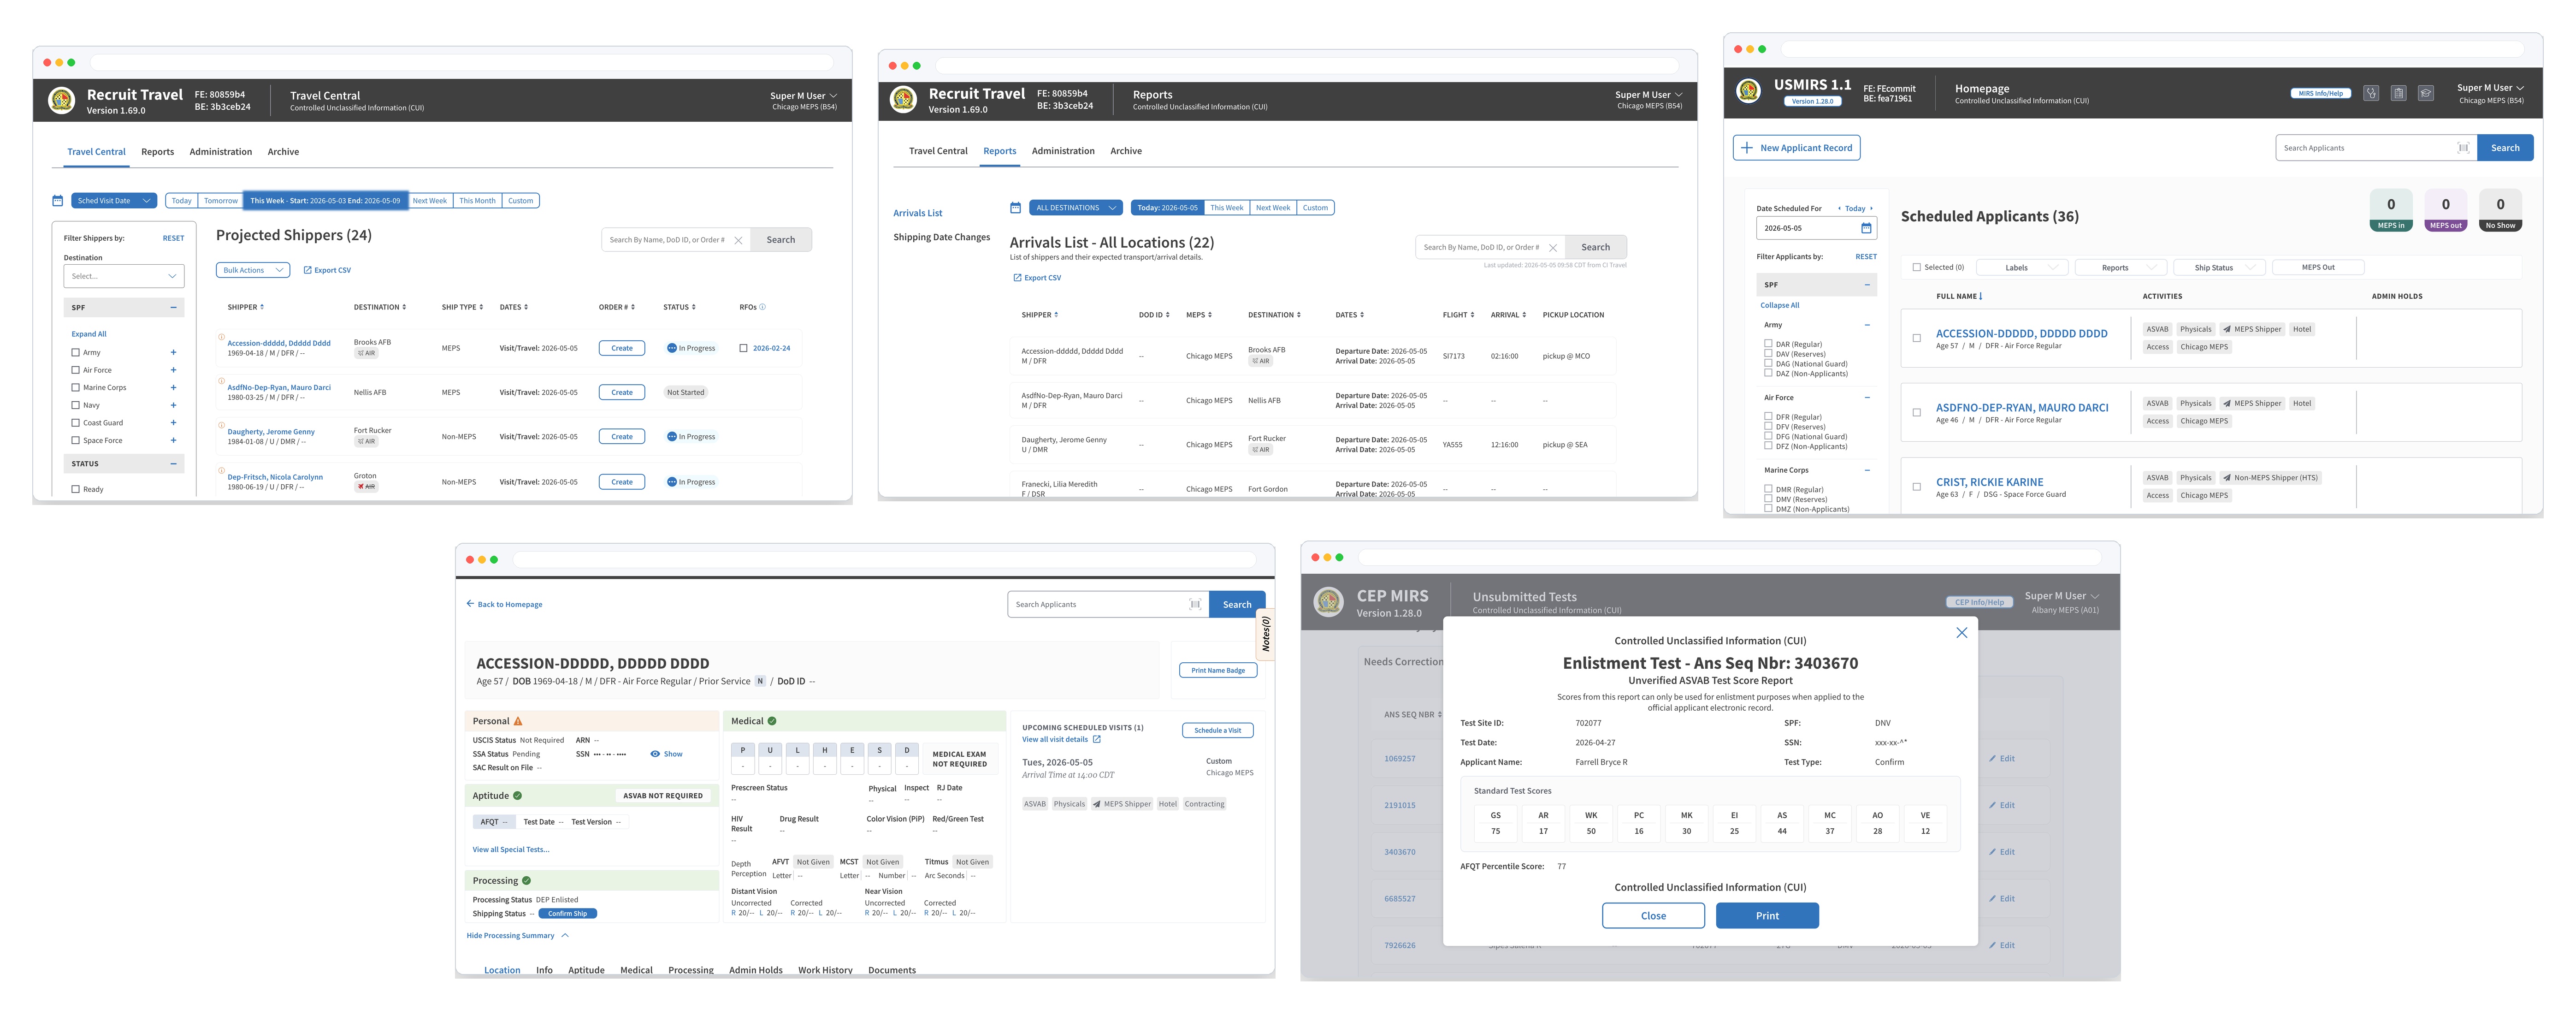Check the DAR (Regular) filter checkbox
Screen dimensions: 2576x1010
point(1769,344)
